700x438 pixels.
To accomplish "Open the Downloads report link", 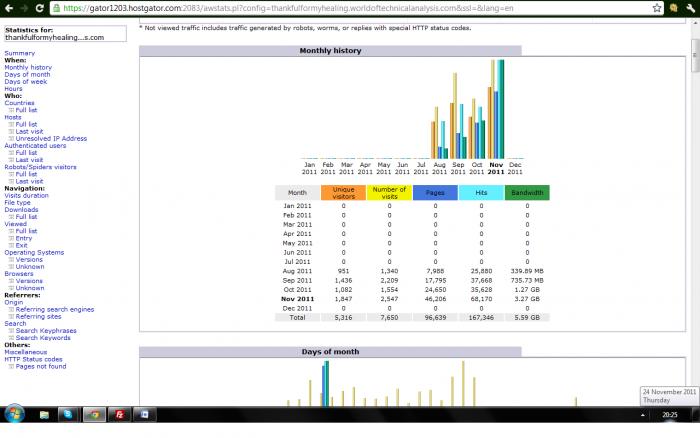I will tap(21, 210).
